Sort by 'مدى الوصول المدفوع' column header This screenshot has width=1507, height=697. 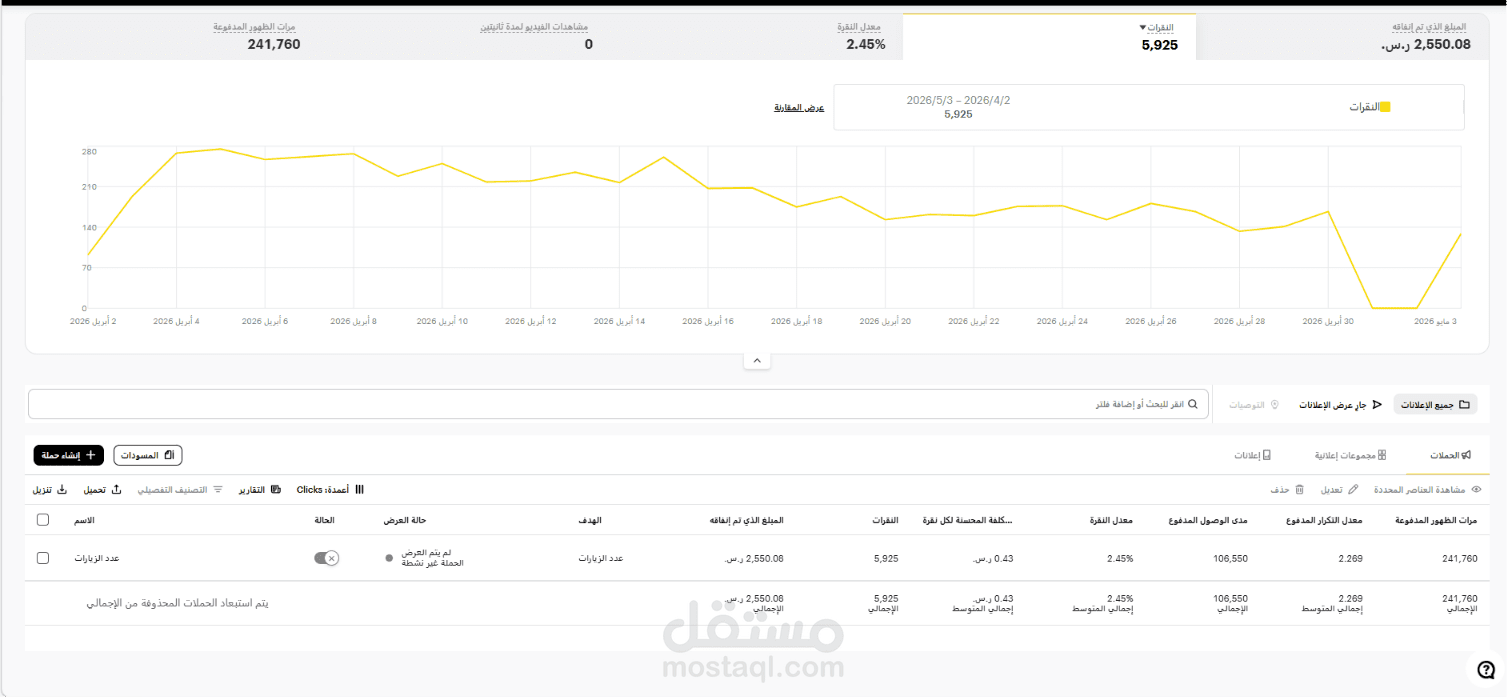(x=1210, y=520)
